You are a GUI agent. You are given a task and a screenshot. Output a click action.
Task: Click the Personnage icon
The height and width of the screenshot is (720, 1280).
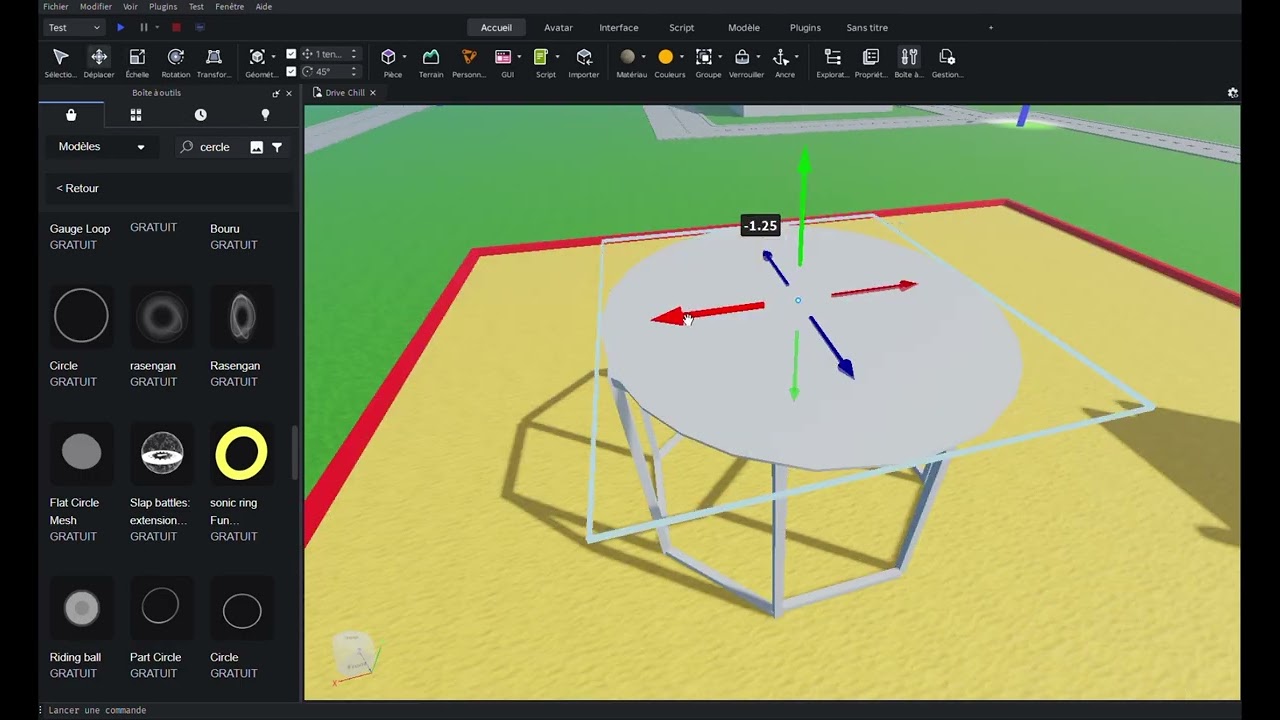469,63
